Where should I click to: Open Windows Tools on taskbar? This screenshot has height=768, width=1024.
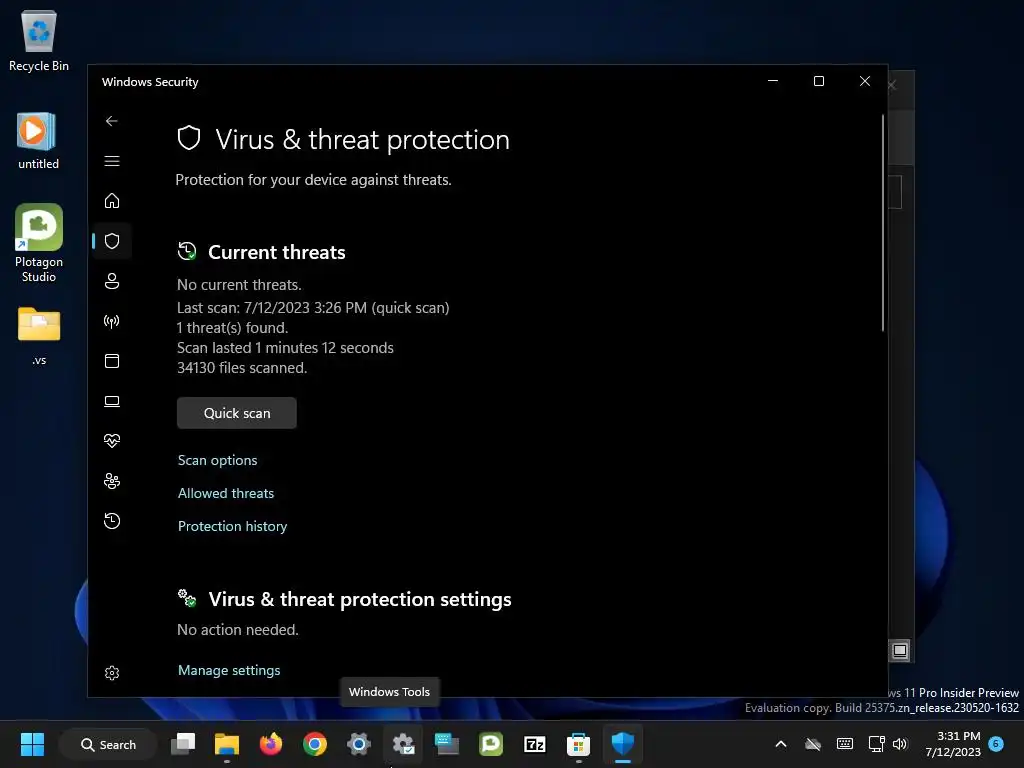point(403,744)
